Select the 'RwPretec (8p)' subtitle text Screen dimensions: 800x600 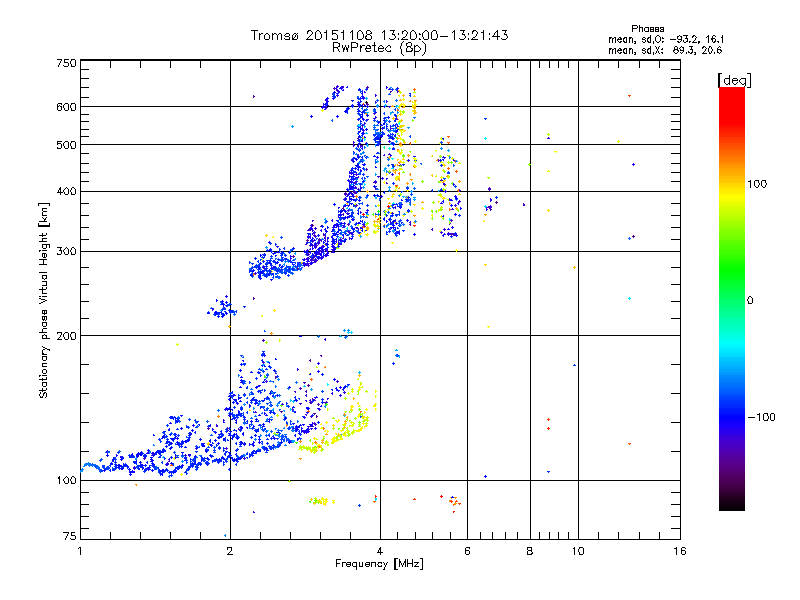379,48
